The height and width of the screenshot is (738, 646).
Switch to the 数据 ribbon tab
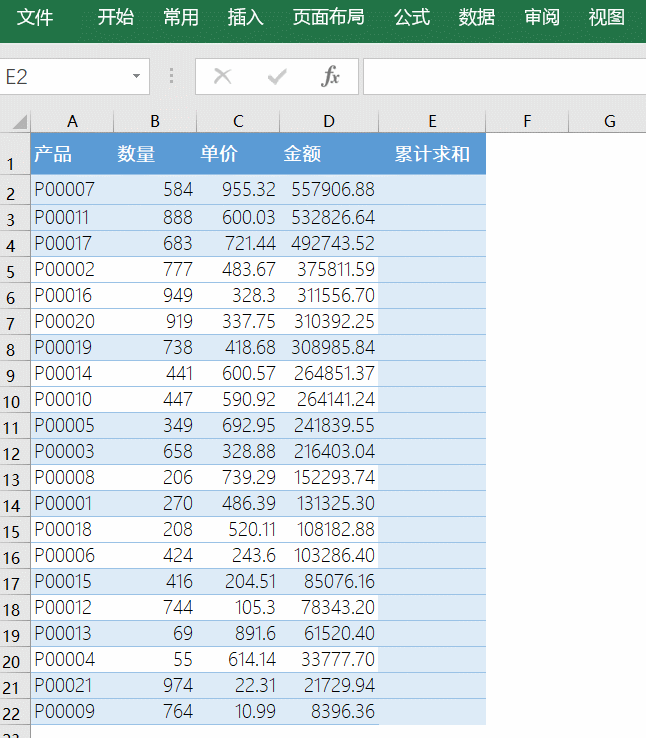click(477, 17)
